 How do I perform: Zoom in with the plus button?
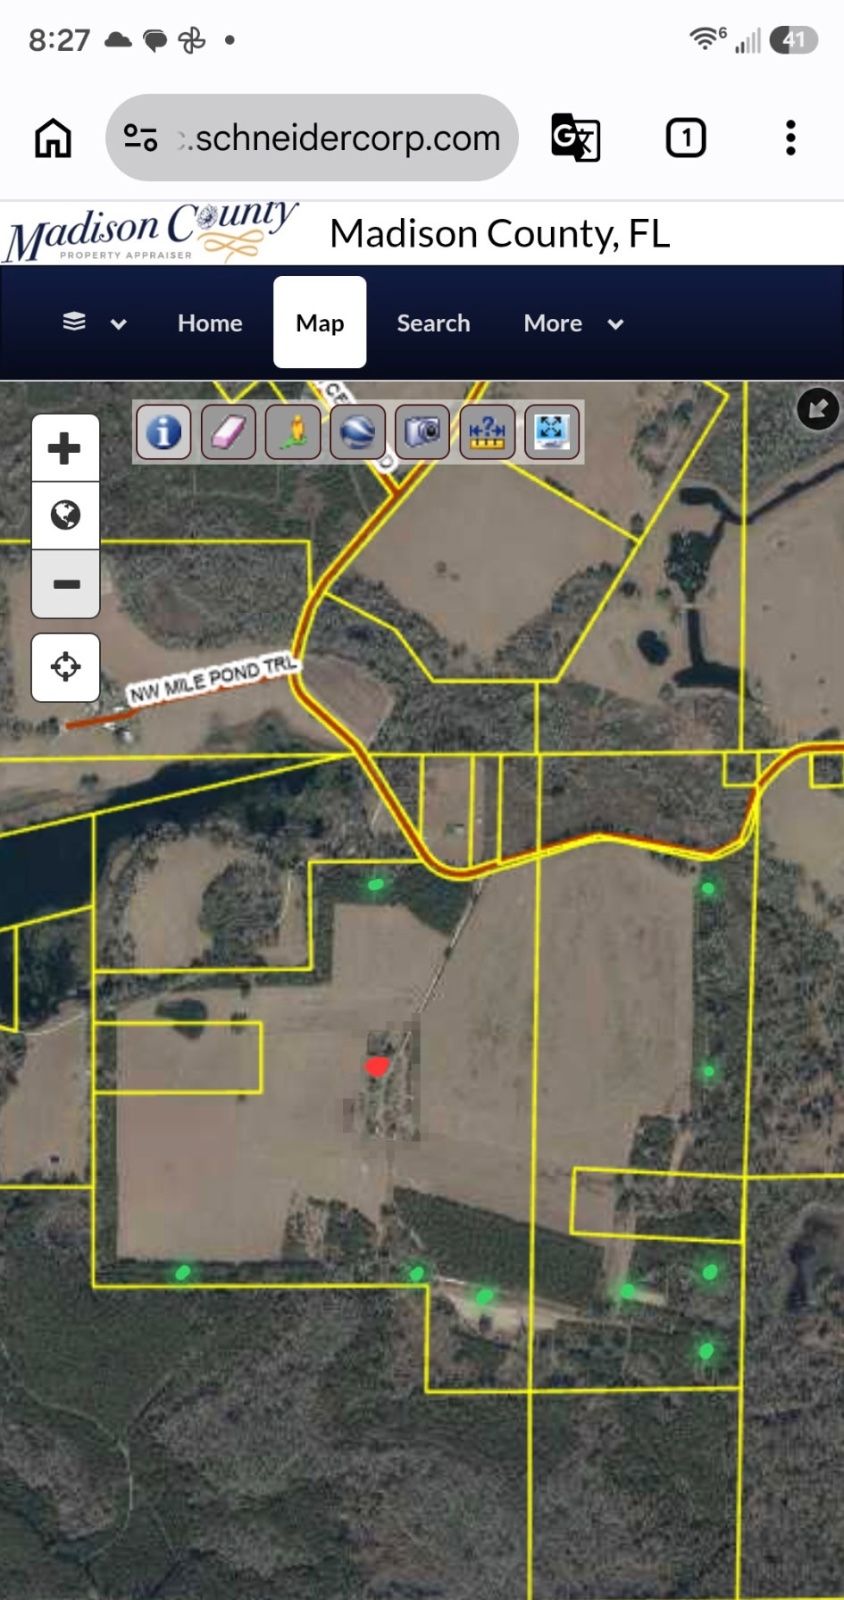[65, 448]
